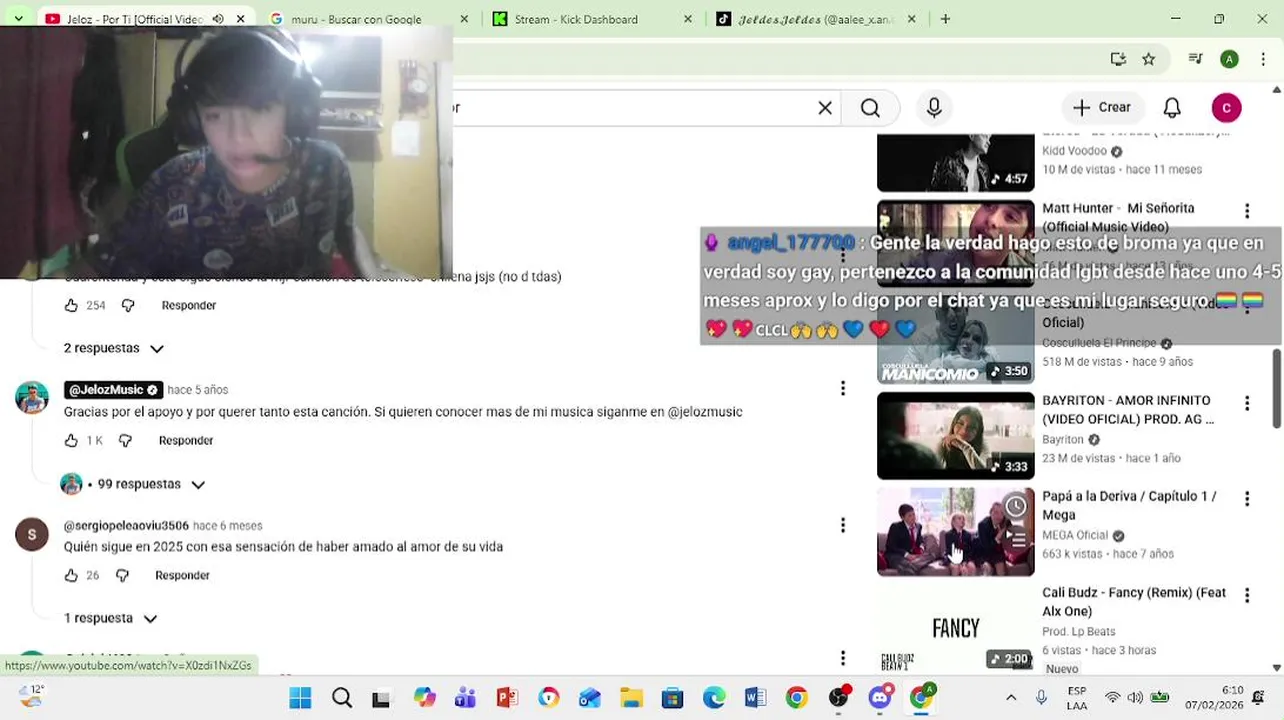Open PowerPoint from the taskbar

click(506, 698)
